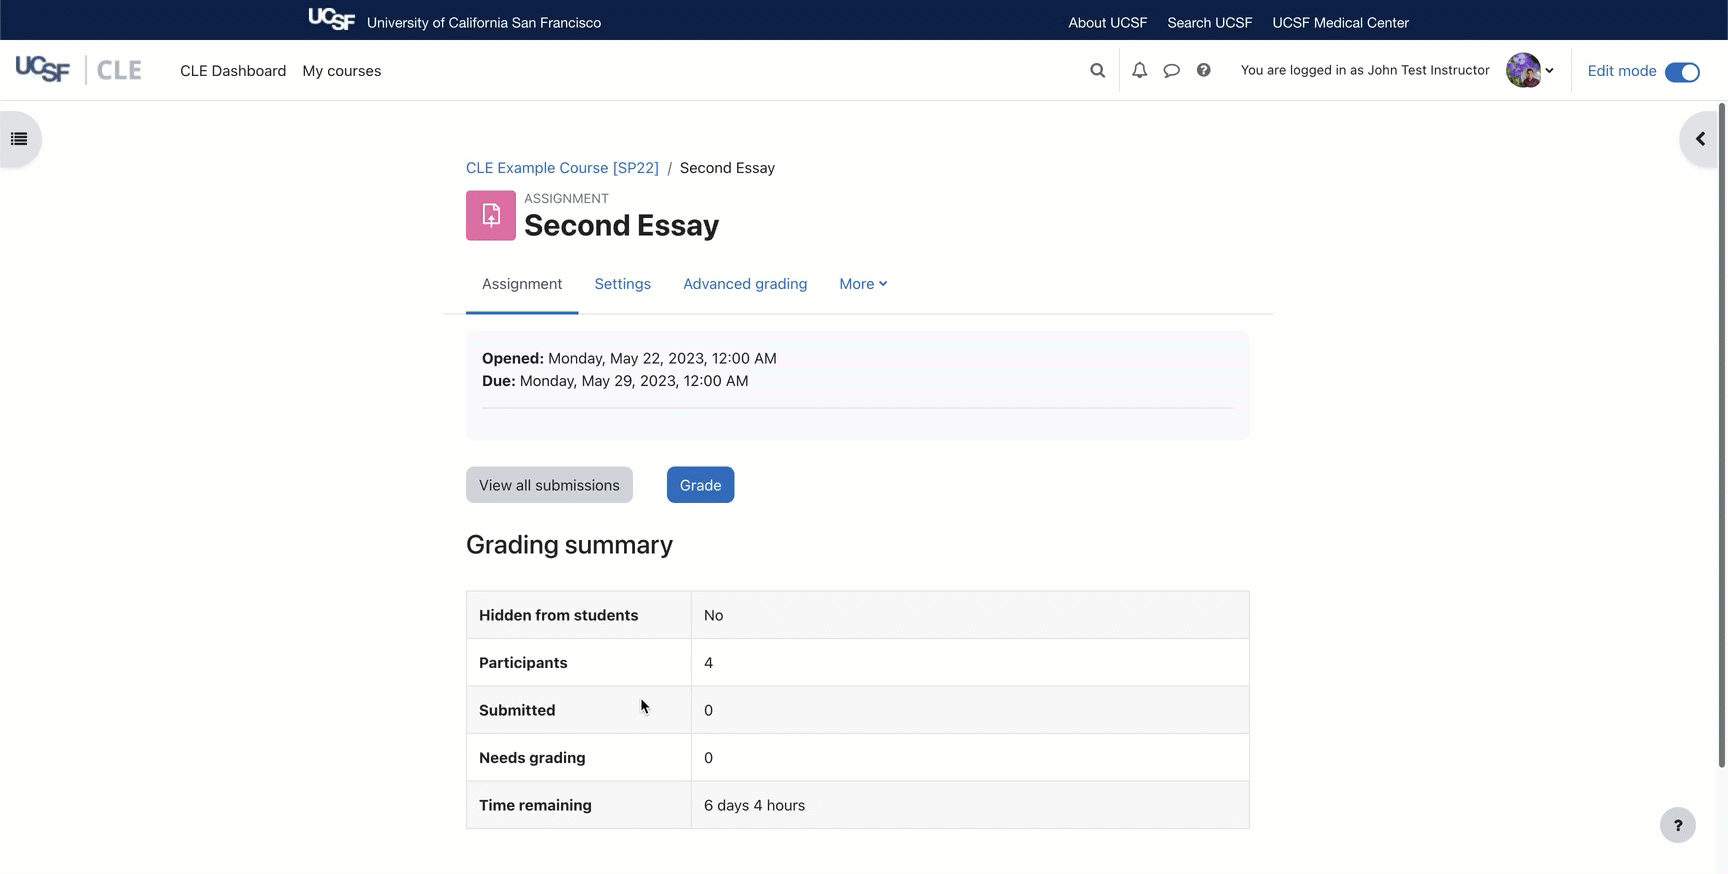Click the blue Grade button
Image resolution: width=1728 pixels, height=874 pixels.
click(x=700, y=485)
